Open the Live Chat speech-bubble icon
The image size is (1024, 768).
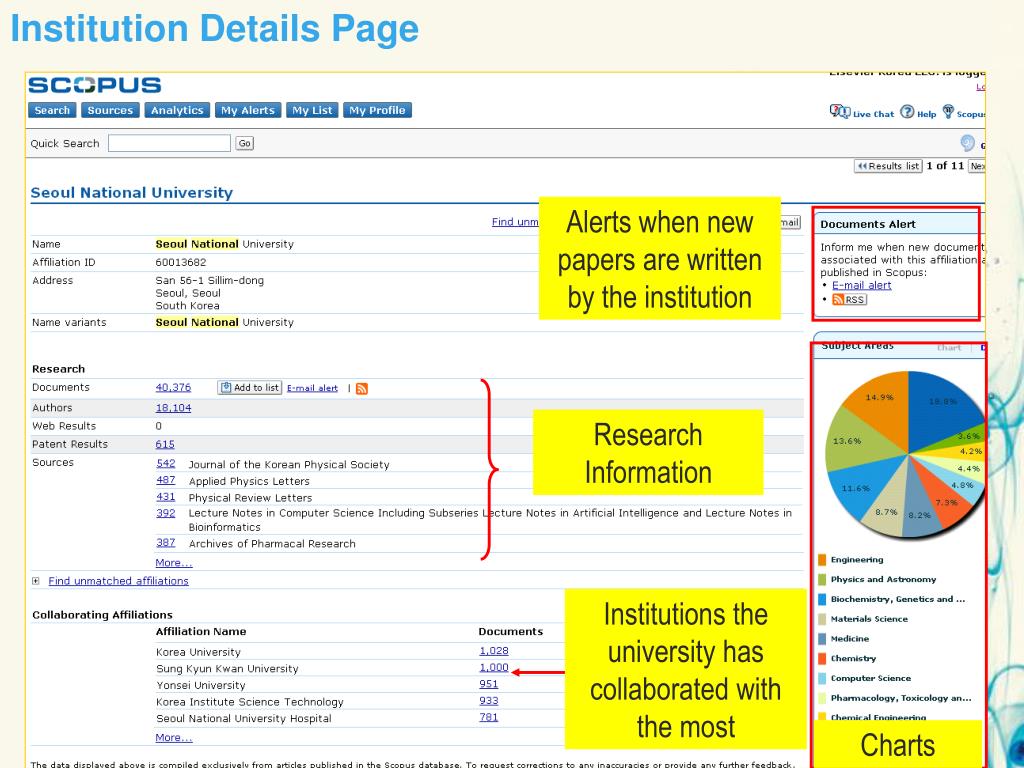[839, 112]
